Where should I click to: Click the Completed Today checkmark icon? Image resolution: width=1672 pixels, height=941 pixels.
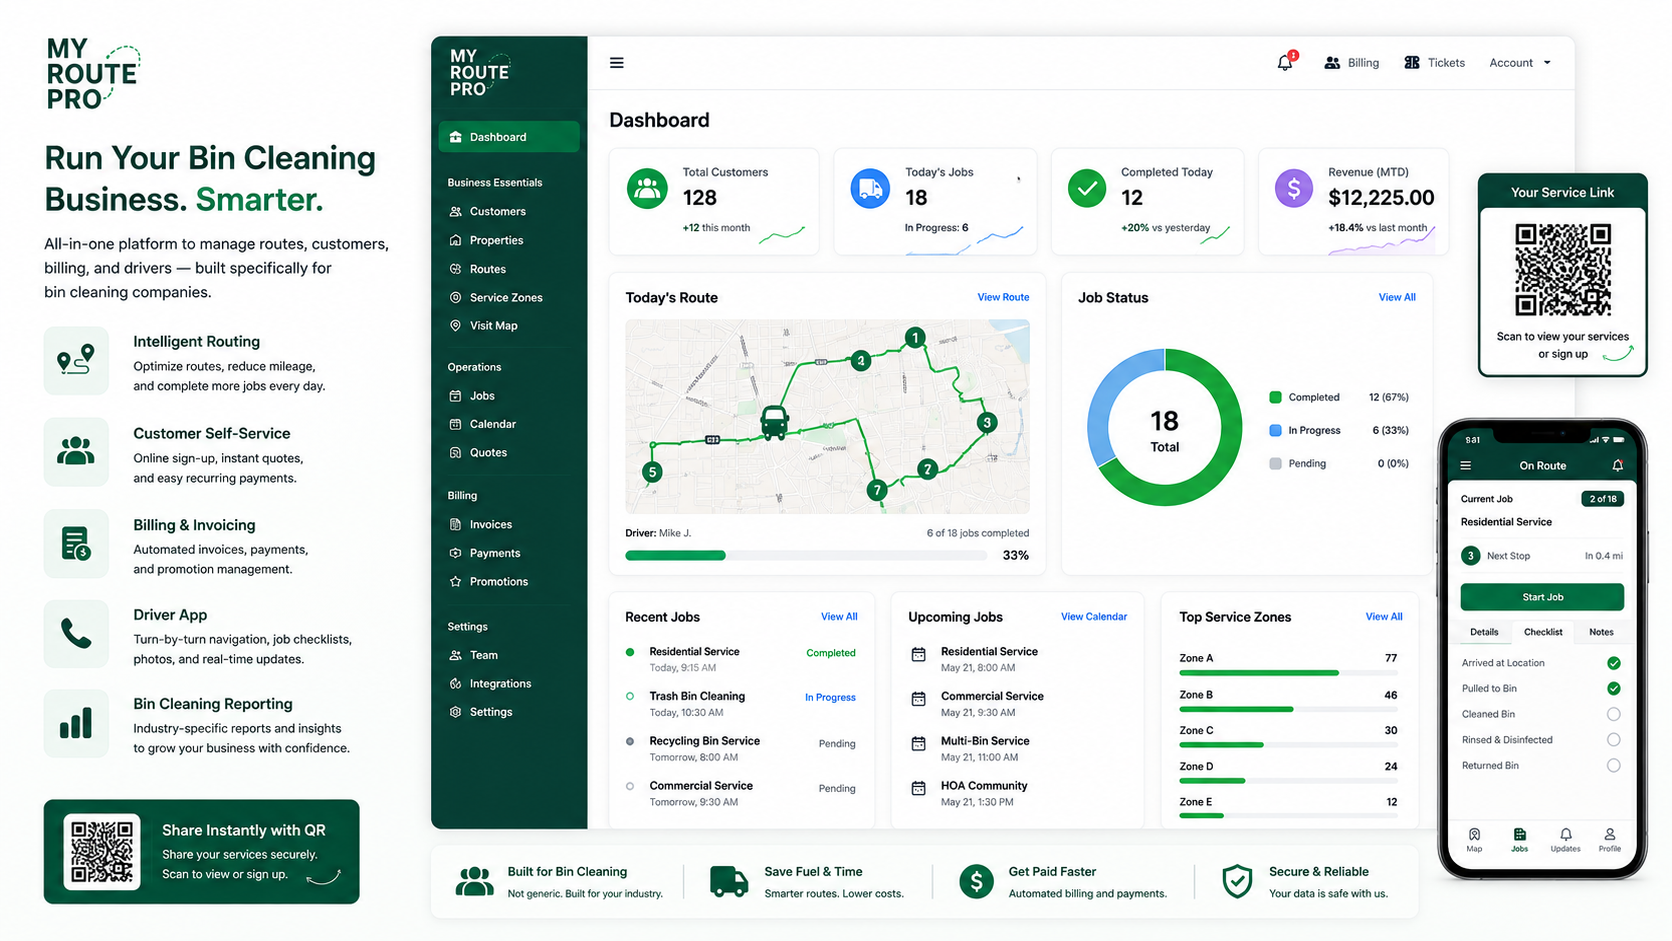[x=1087, y=188]
